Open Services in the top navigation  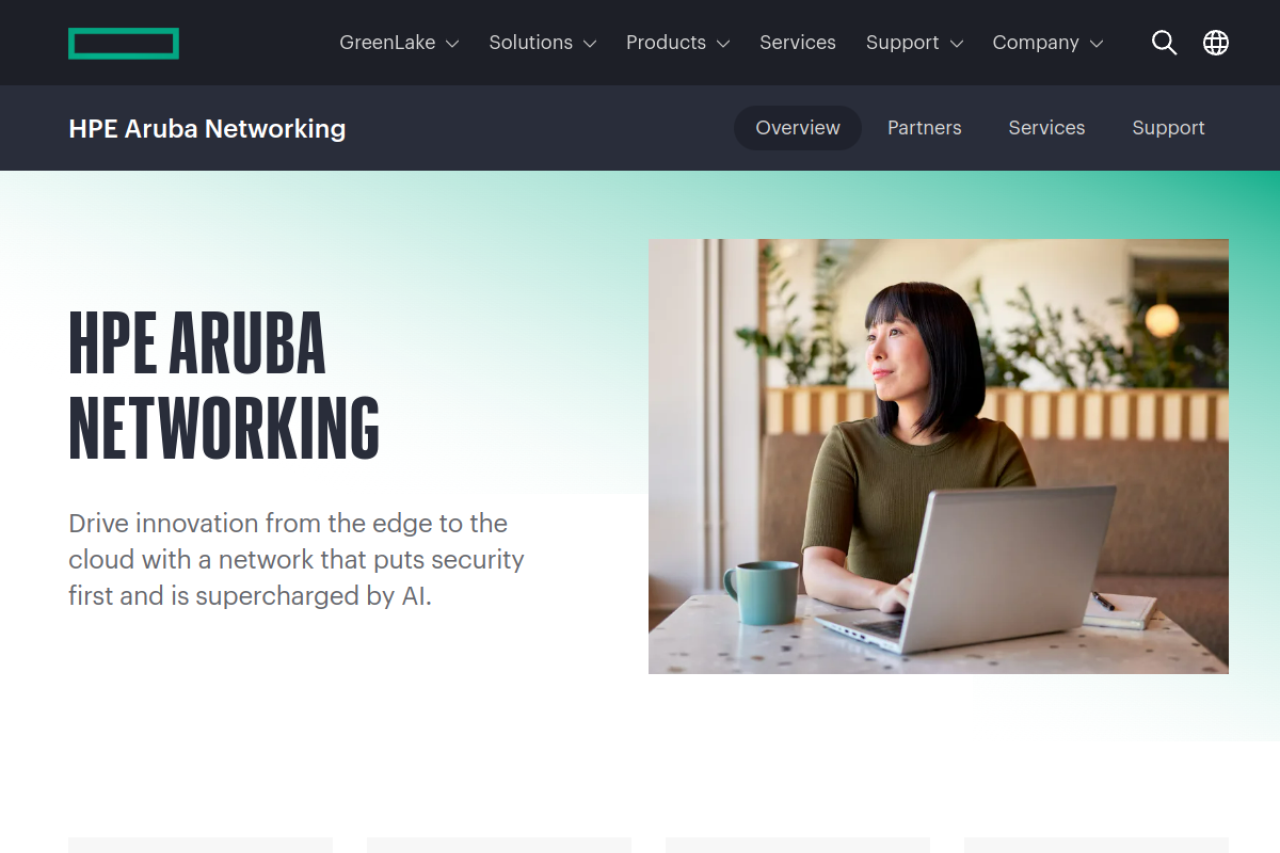click(x=797, y=43)
